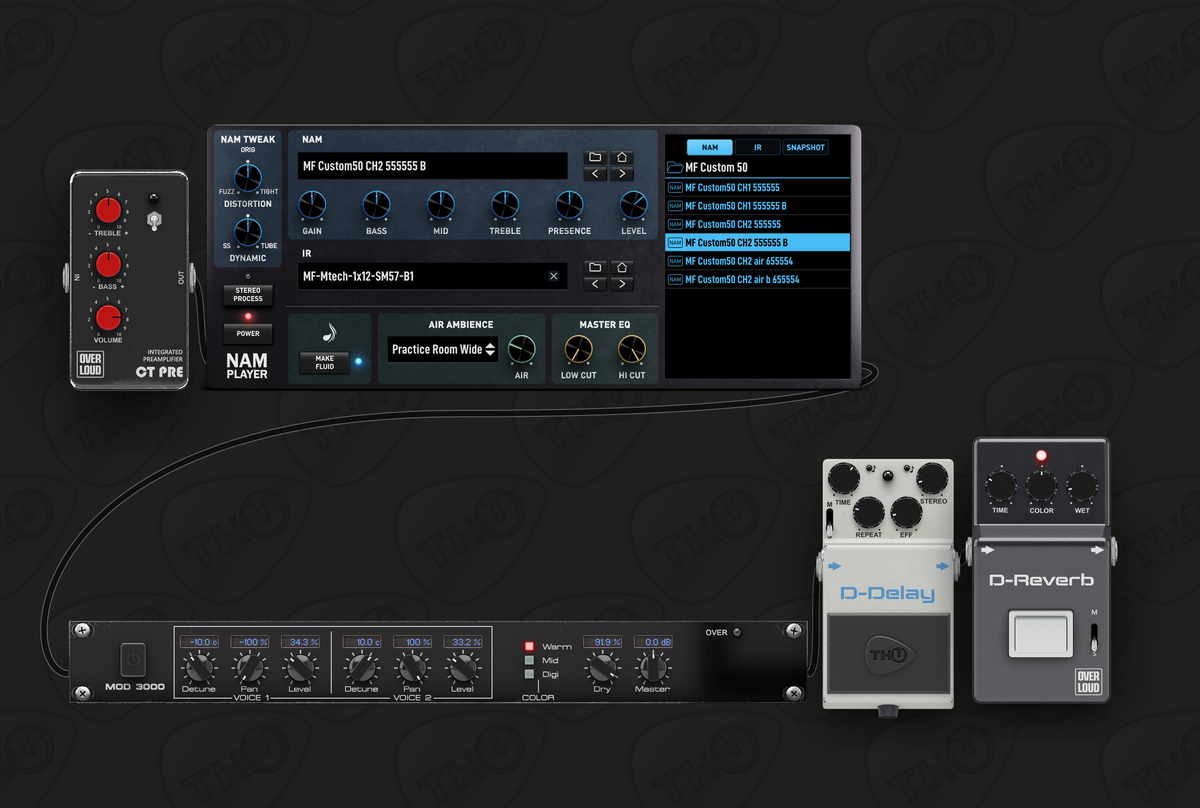Click the Make Fluid button
This screenshot has height=808, width=1200.
(x=325, y=362)
